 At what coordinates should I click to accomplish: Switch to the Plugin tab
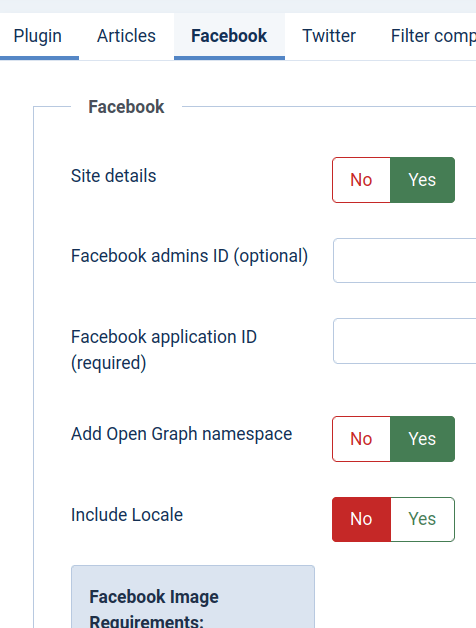(x=38, y=36)
